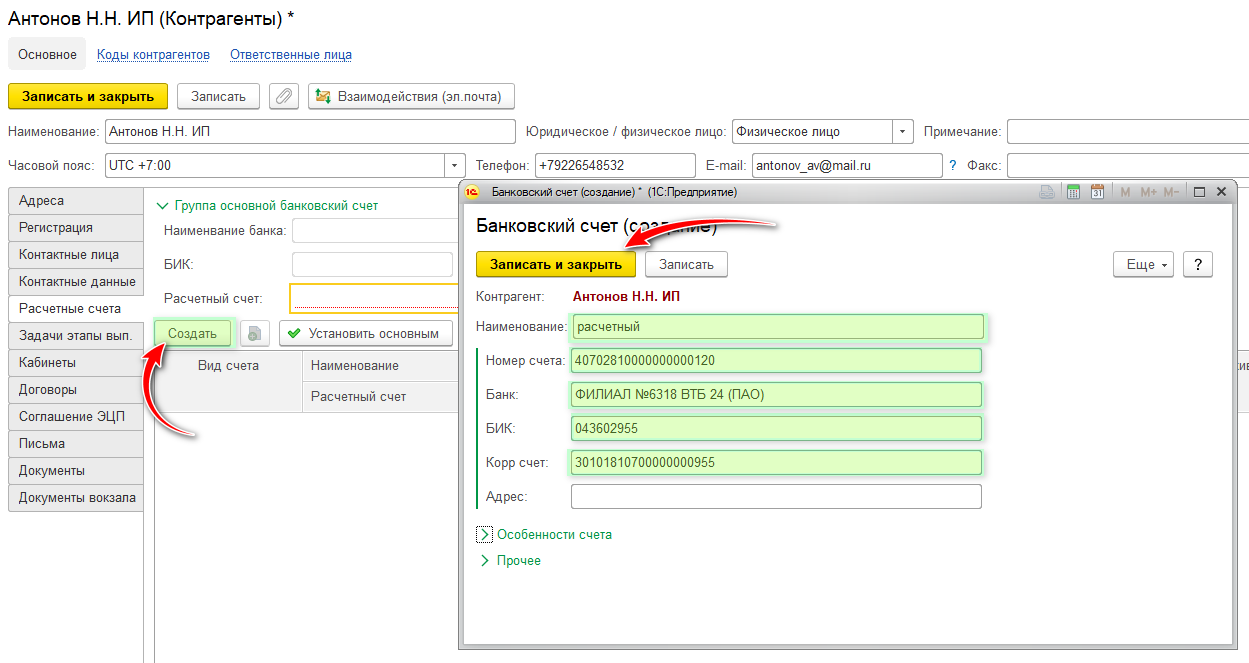Open the Часовой пояс dropdown
The width and height of the screenshot is (1249, 663).
pyautogui.click(x=456, y=165)
